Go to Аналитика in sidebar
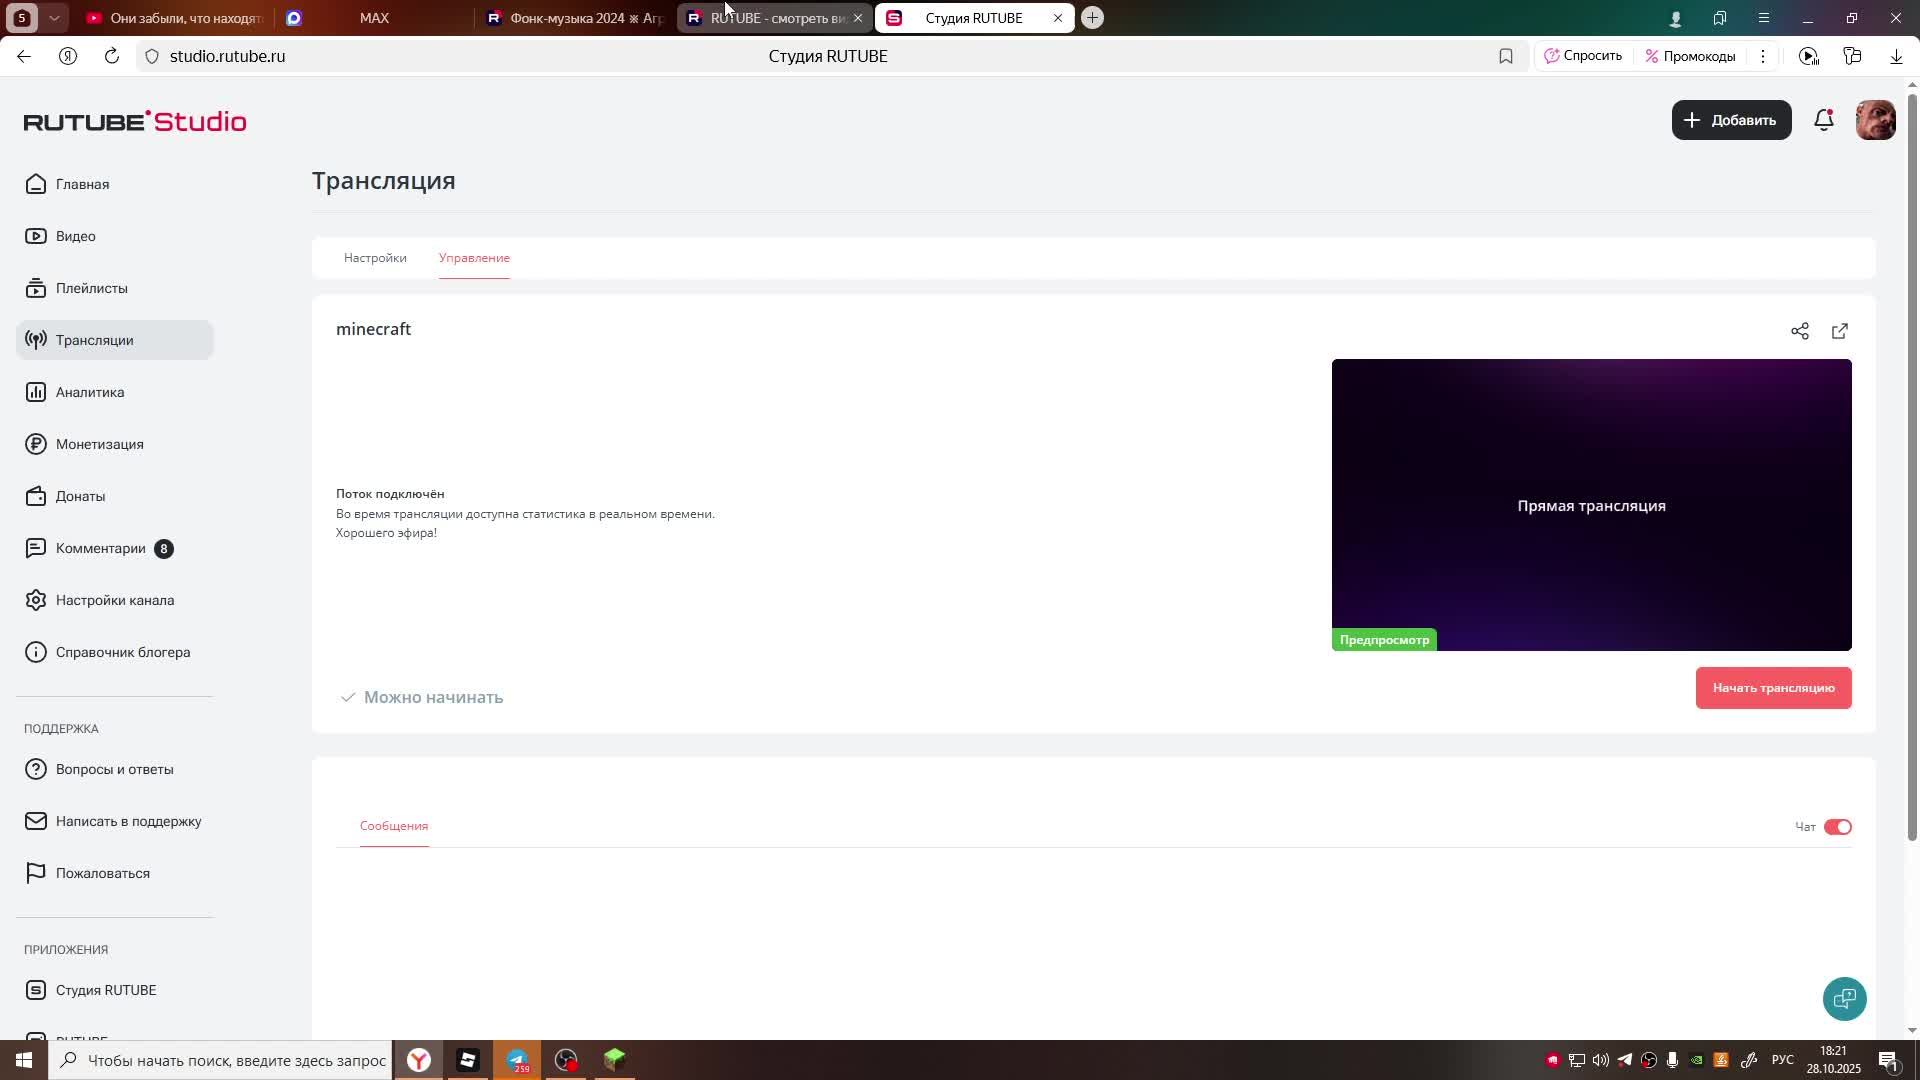 (x=90, y=392)
